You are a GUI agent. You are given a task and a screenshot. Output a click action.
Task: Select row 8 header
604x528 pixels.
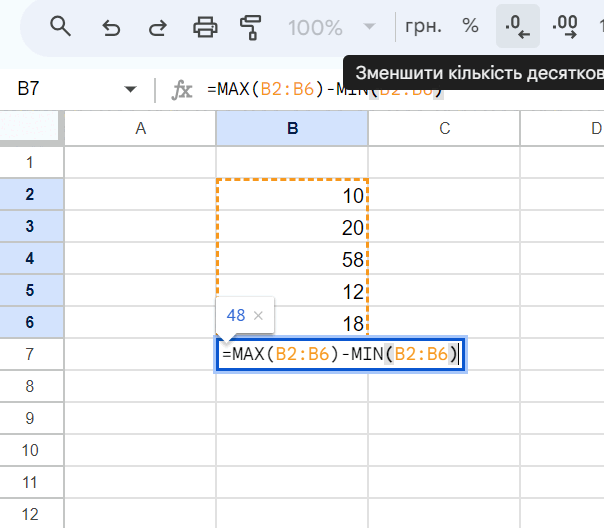pyautogui.click(x=32, y=386)
